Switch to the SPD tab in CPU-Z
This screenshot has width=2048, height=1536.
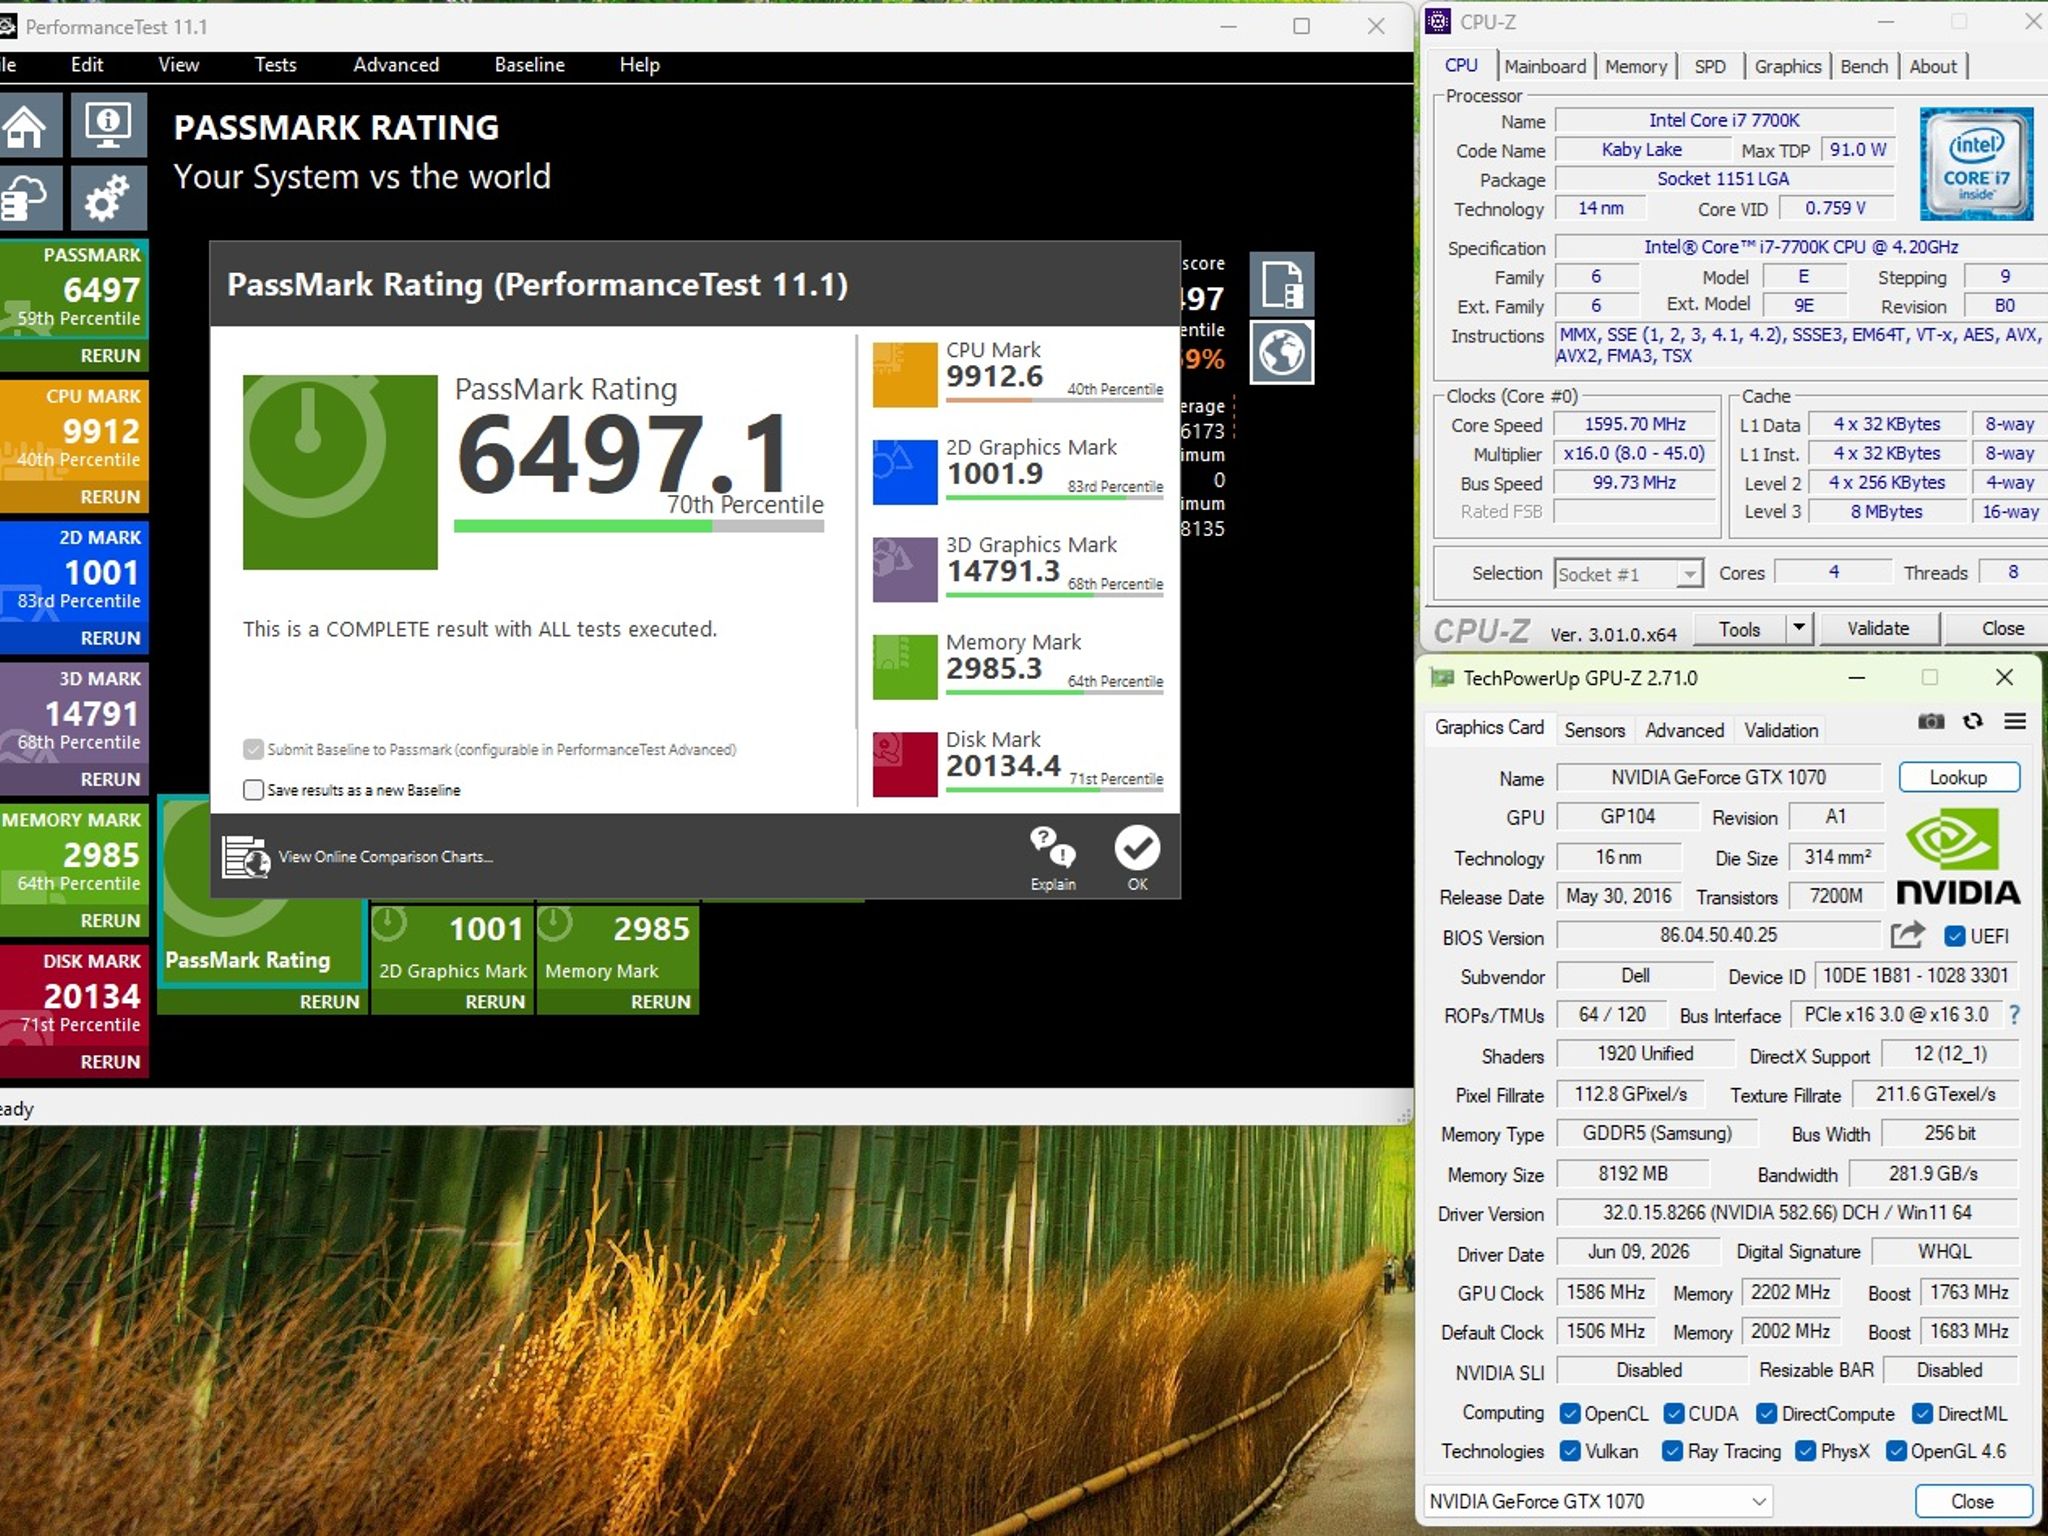pos(1710,66)
